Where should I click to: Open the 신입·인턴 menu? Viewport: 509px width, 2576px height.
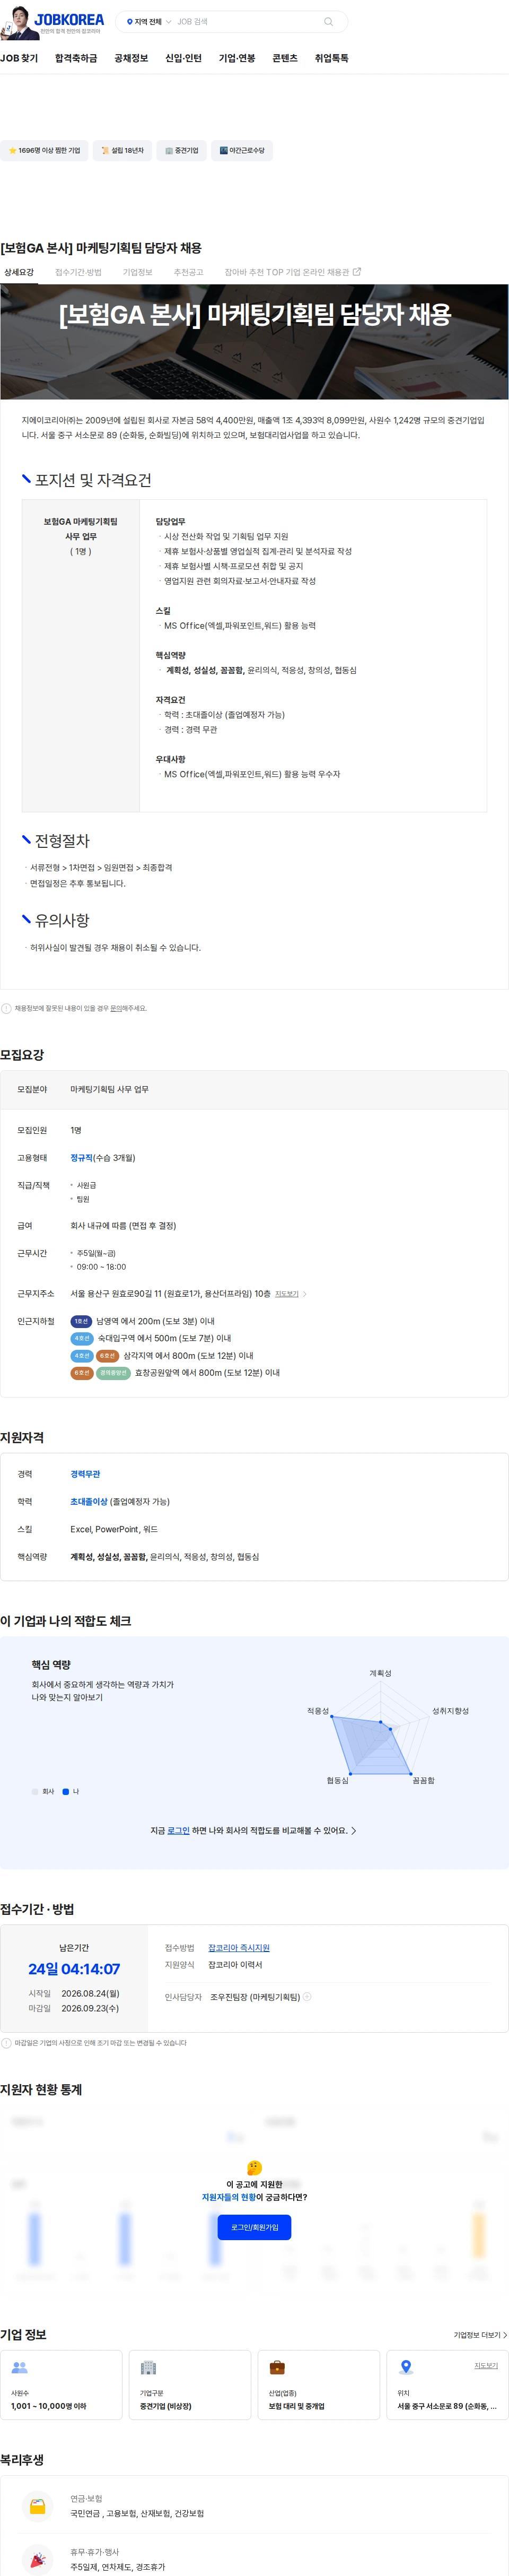[x=183, y=59]
